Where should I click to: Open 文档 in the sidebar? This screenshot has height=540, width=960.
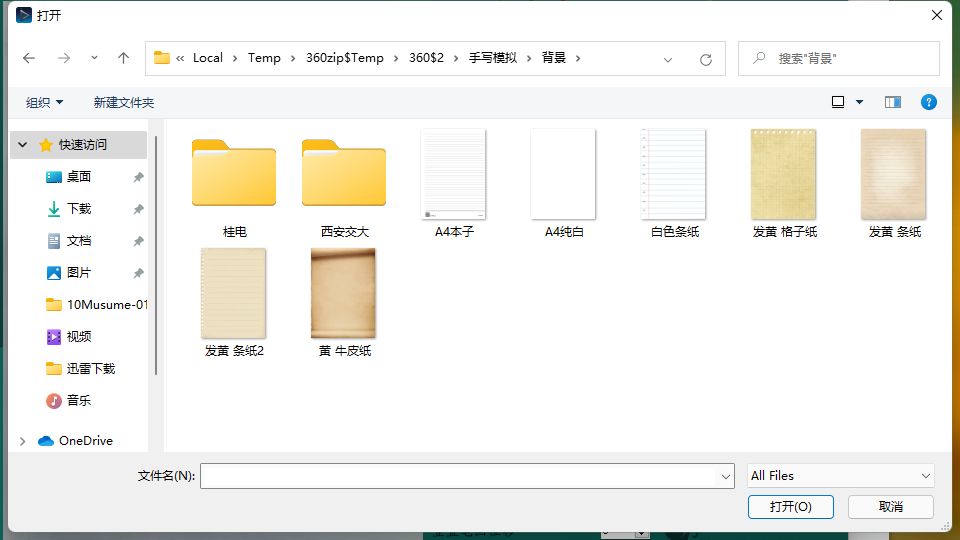pyautogui.click(x=79, y=241)
